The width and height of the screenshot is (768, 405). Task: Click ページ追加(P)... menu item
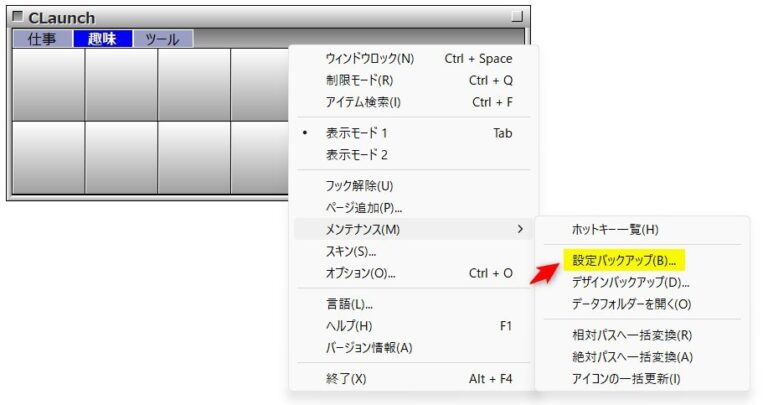[413, 208]
